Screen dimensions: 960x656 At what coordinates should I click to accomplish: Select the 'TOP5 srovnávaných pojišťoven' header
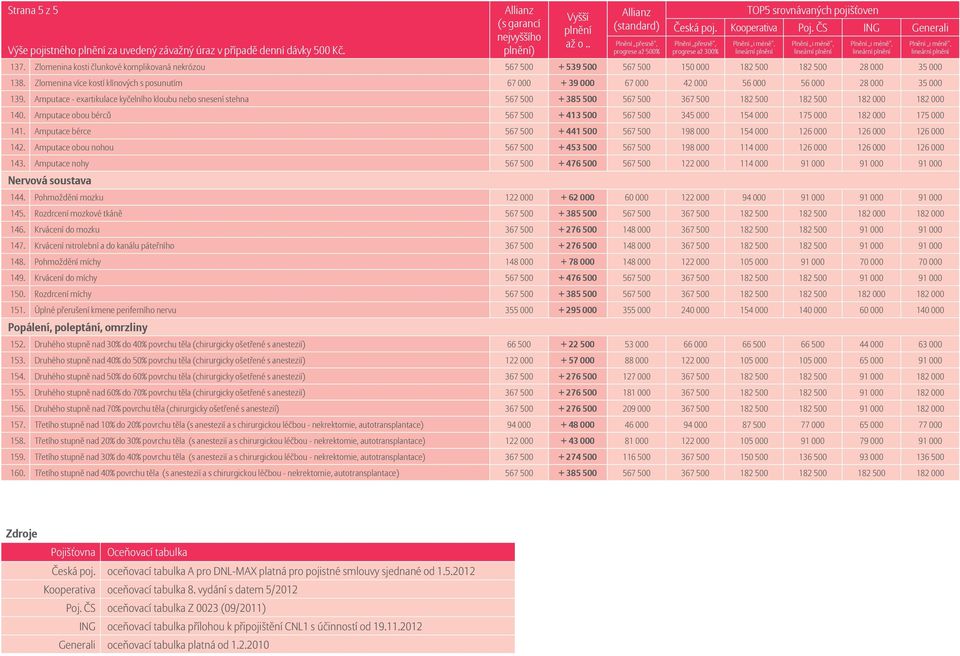tap(812, 10)
